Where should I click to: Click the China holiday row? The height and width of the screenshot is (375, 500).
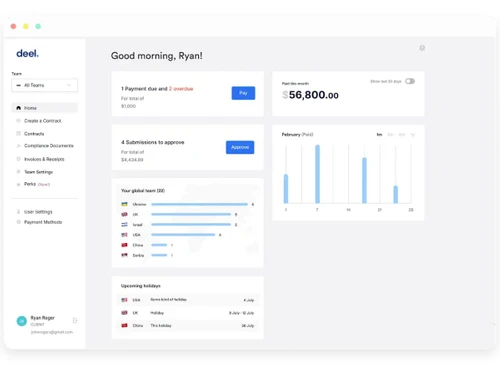point(188,326)
